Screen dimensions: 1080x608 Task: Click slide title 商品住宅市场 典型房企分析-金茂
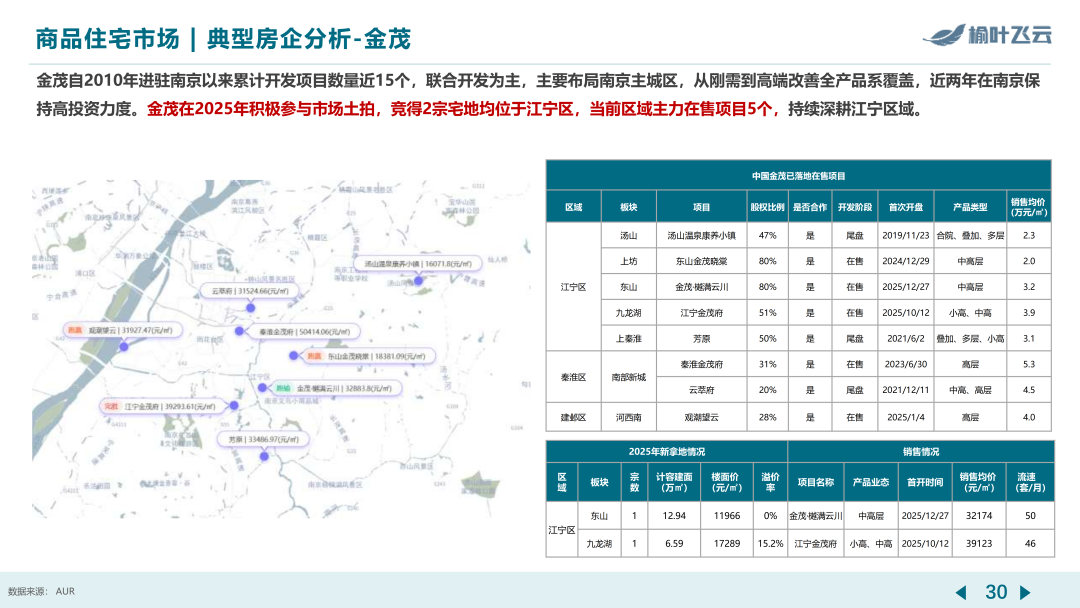tap(223, 39)
